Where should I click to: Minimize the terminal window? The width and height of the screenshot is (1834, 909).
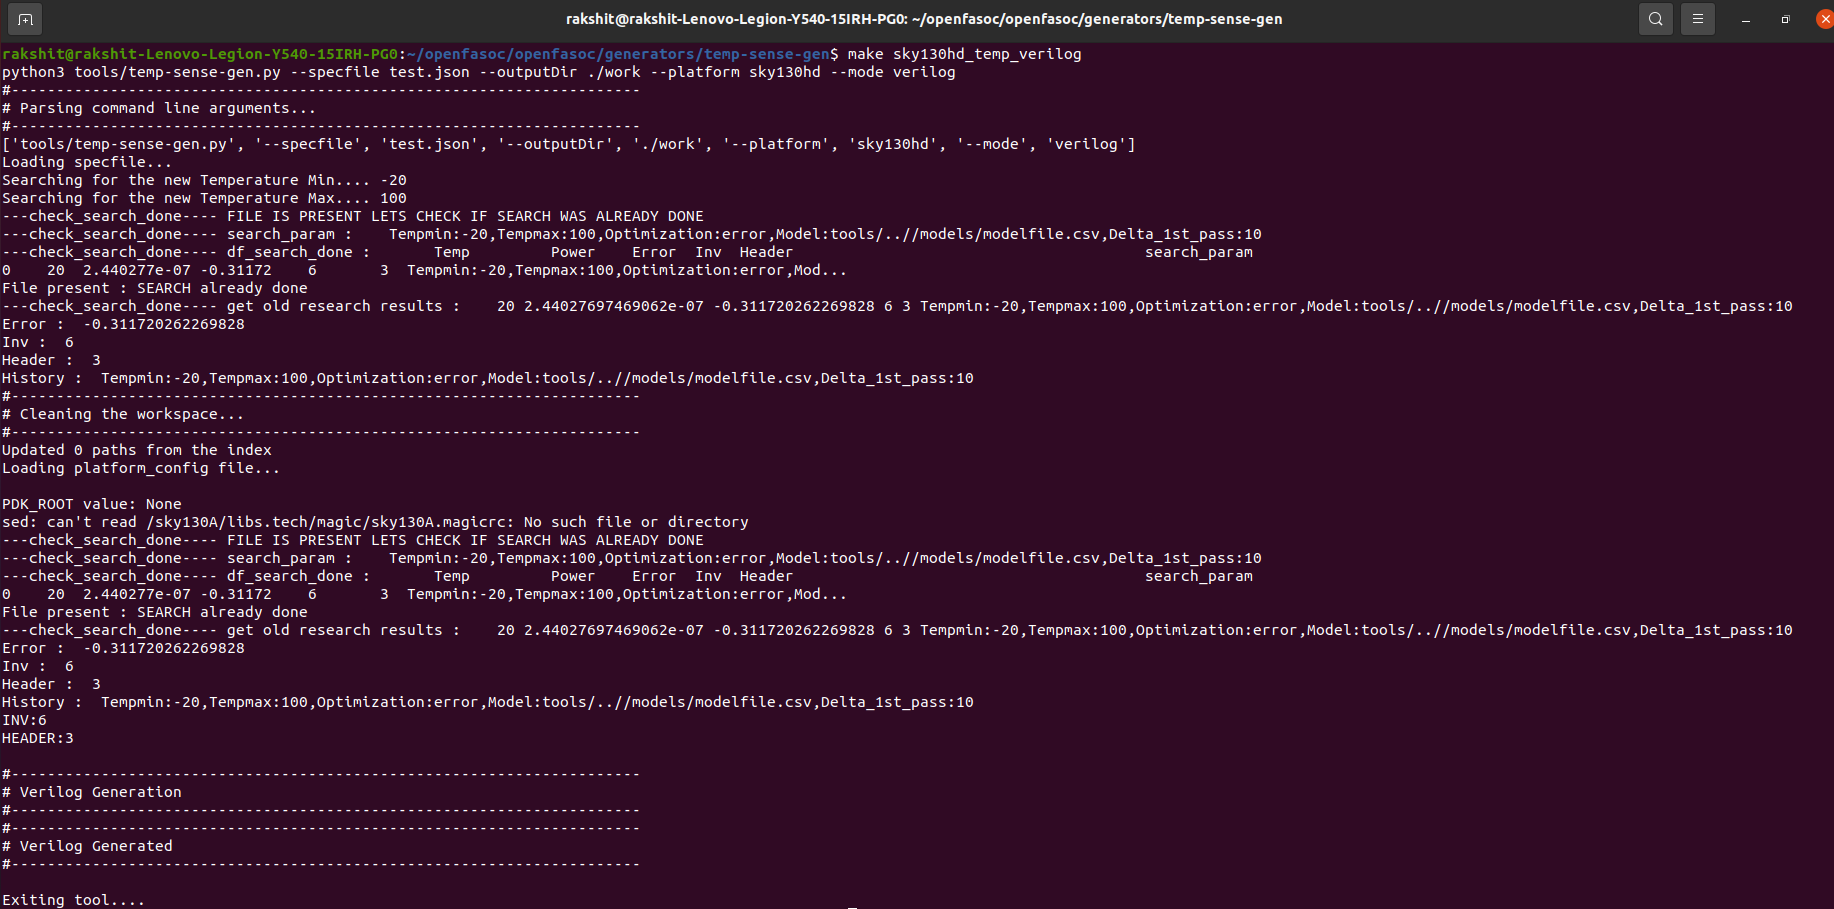(1744, 18)
